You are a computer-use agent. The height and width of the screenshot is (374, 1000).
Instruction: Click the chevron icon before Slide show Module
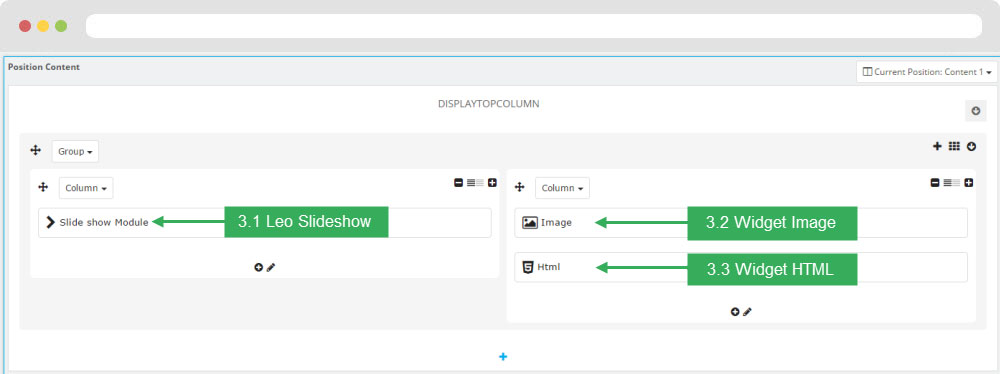[x=51, y=222]
